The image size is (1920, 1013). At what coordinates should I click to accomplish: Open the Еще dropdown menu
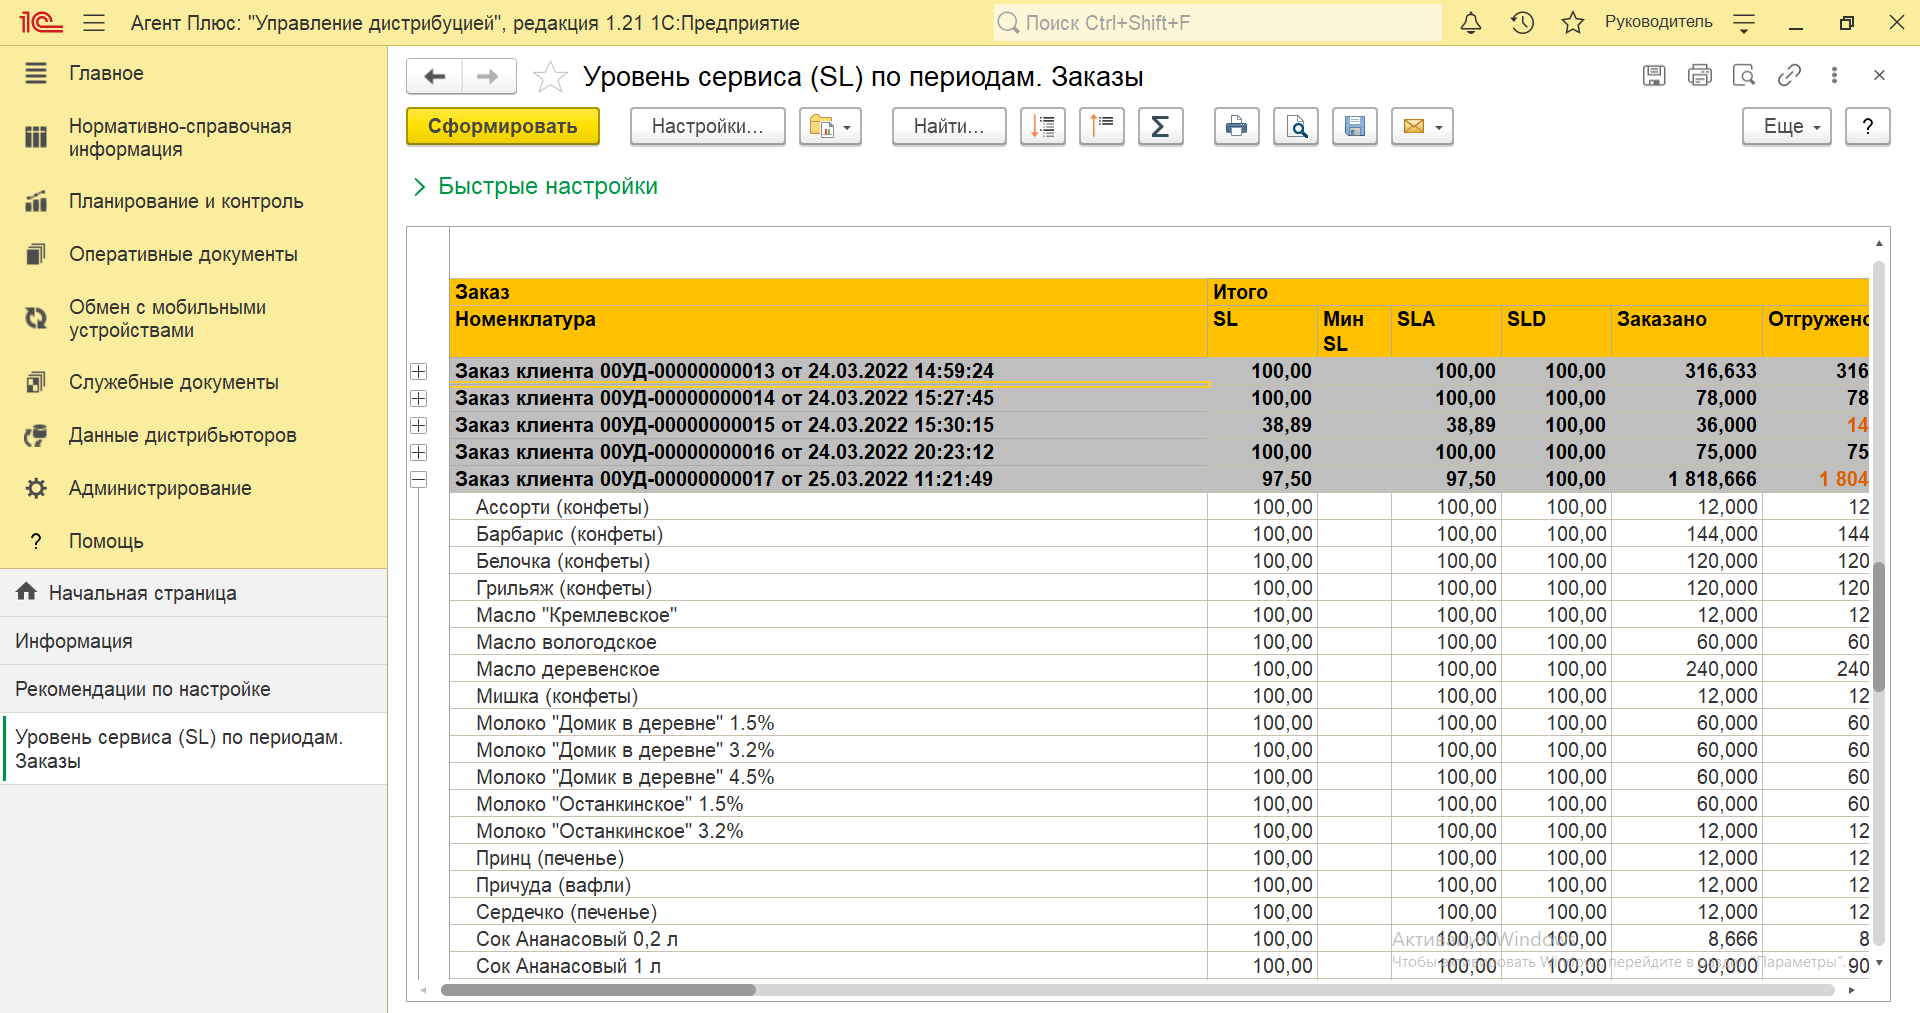(x=1787, y=126)
